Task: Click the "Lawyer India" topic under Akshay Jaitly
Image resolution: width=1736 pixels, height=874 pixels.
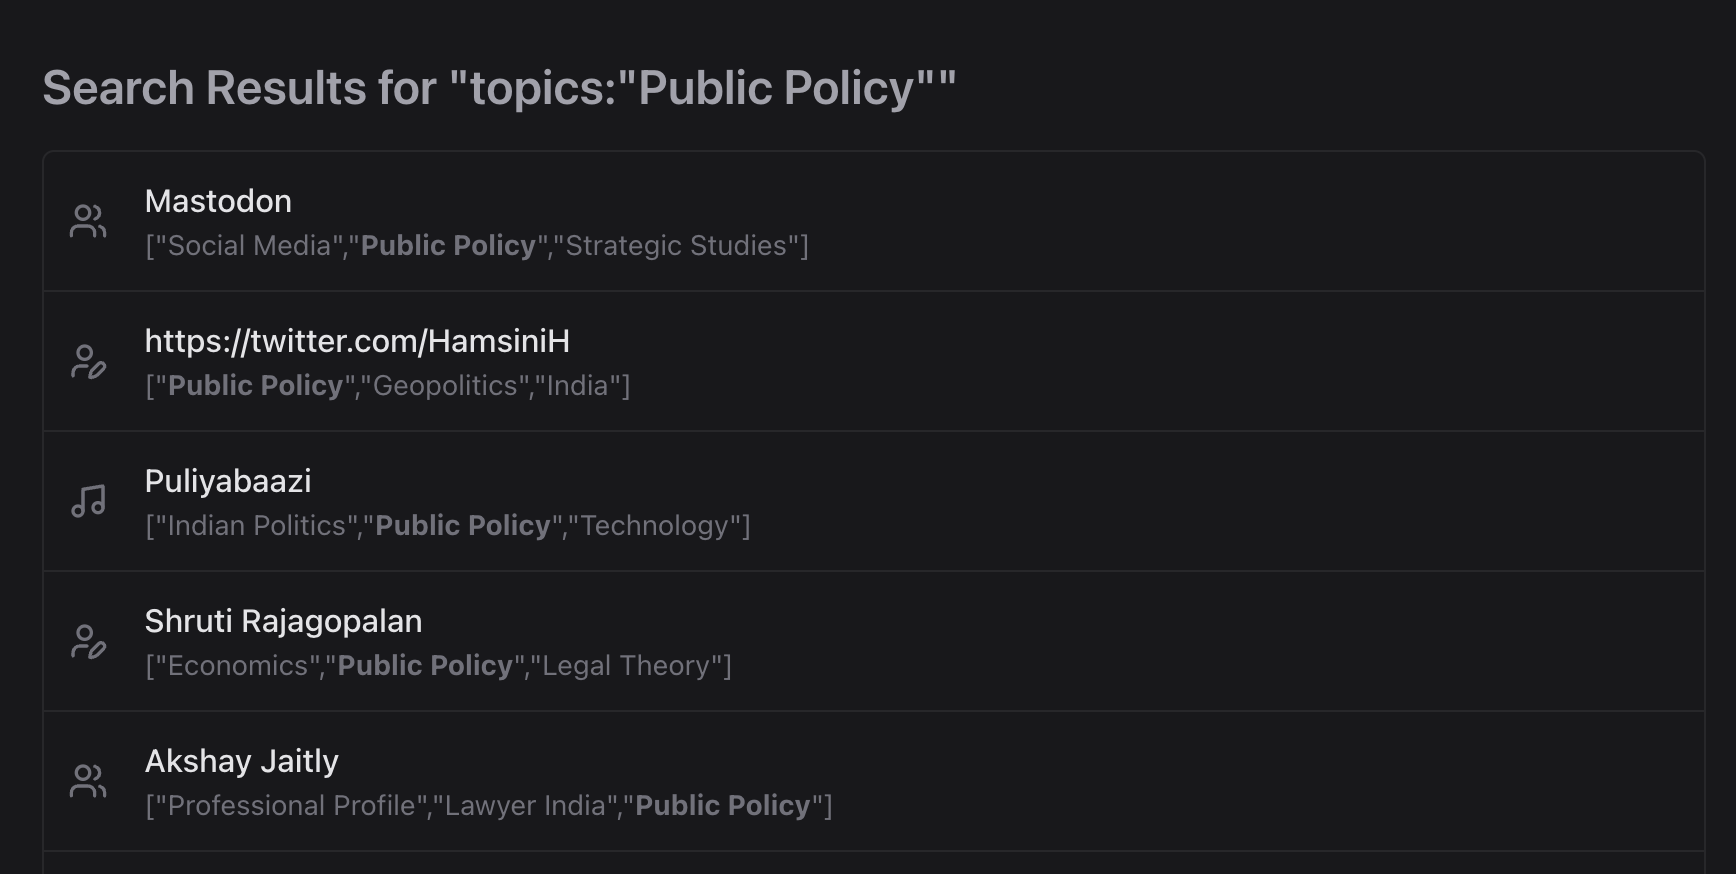Action: (x=525, y=806)
